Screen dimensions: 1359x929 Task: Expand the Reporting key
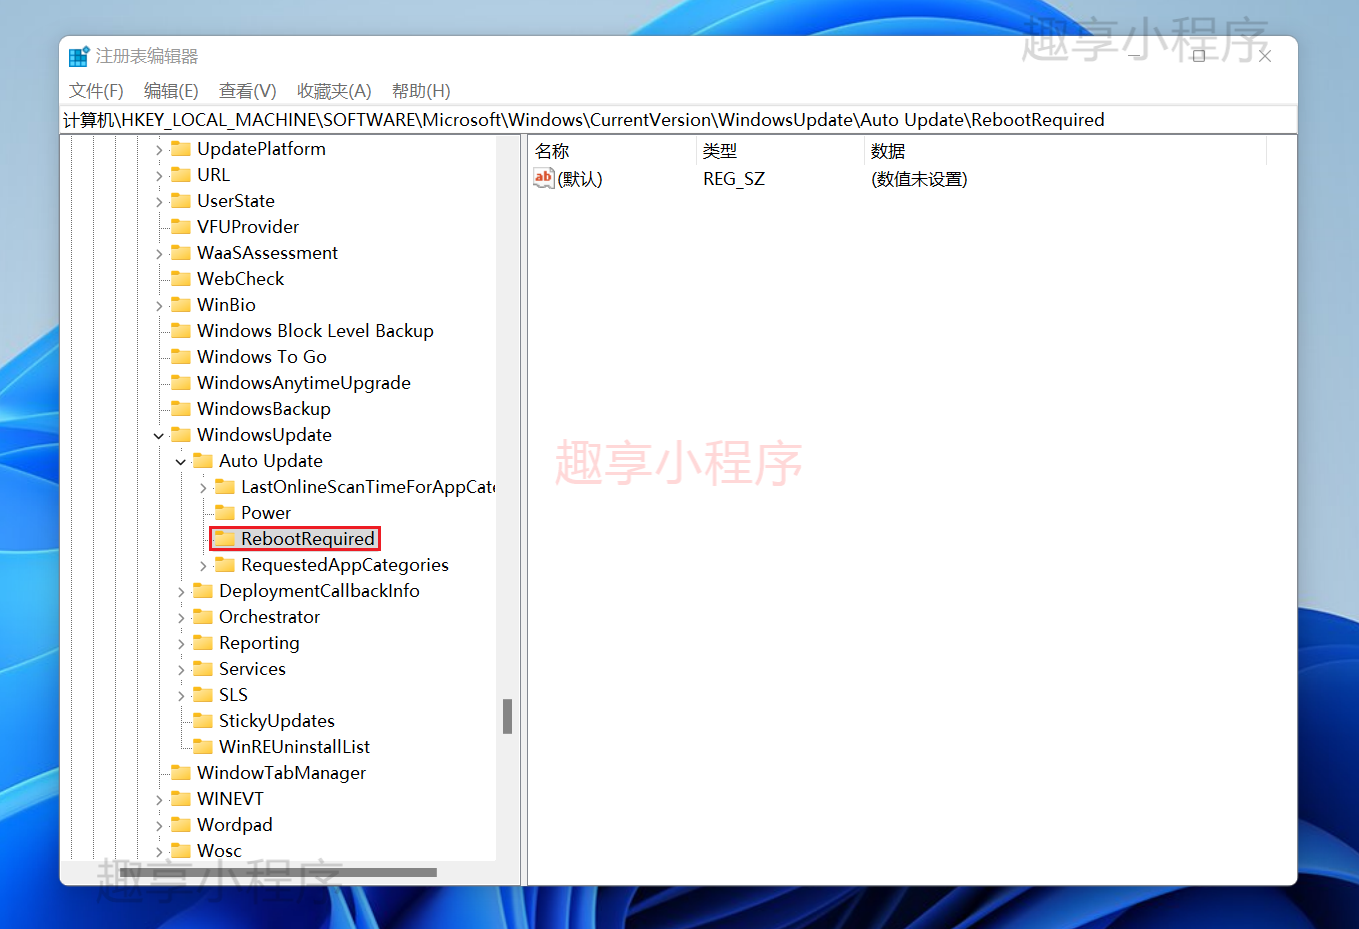pos(181,644)
